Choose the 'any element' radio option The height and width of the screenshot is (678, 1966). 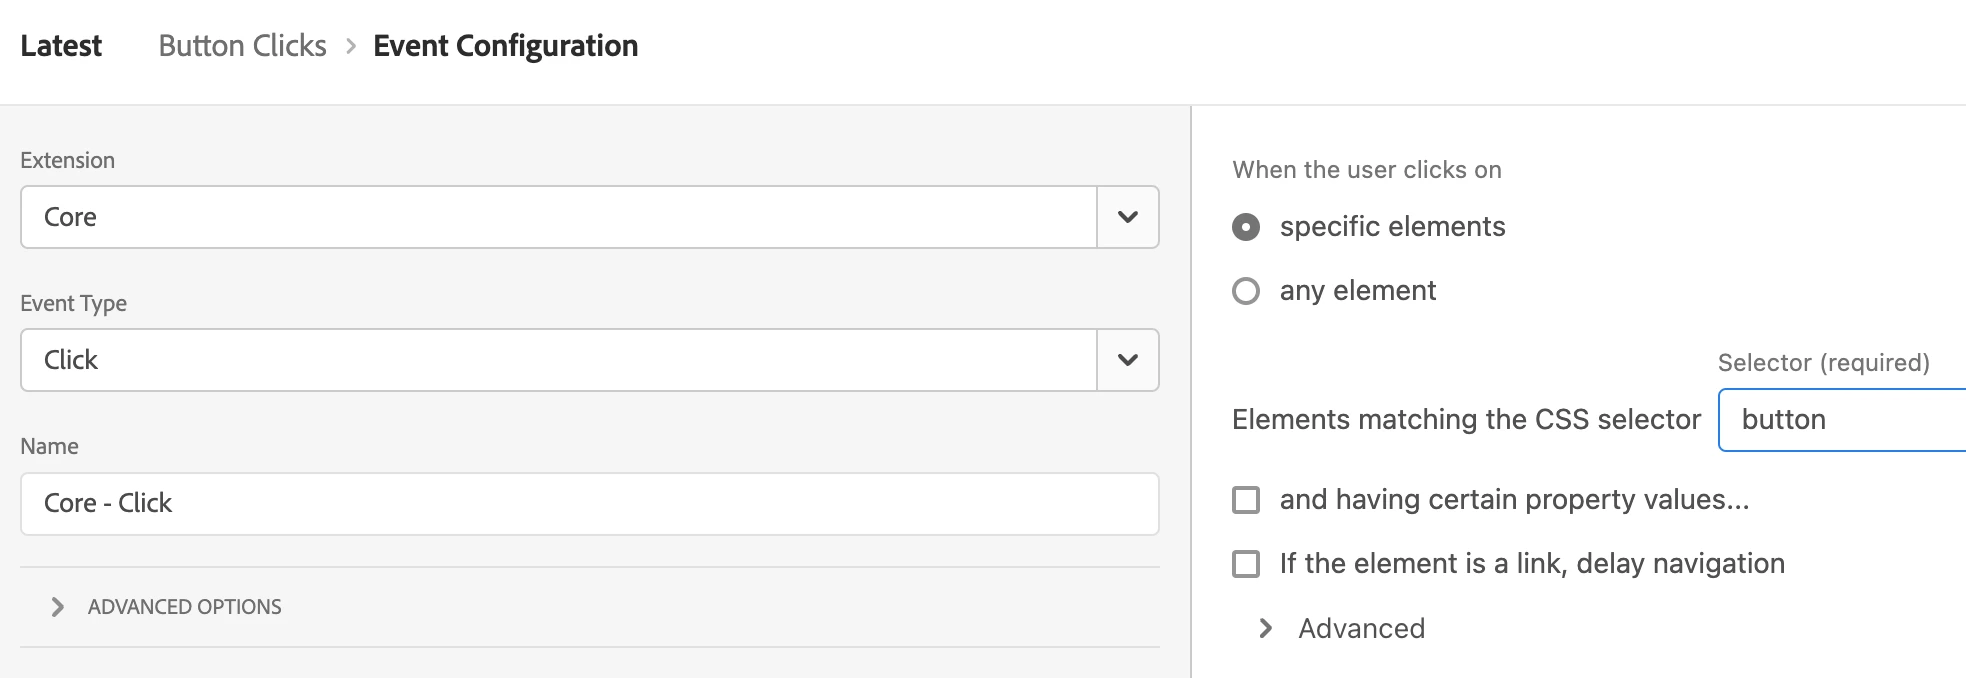click(x=1246, y=291)
